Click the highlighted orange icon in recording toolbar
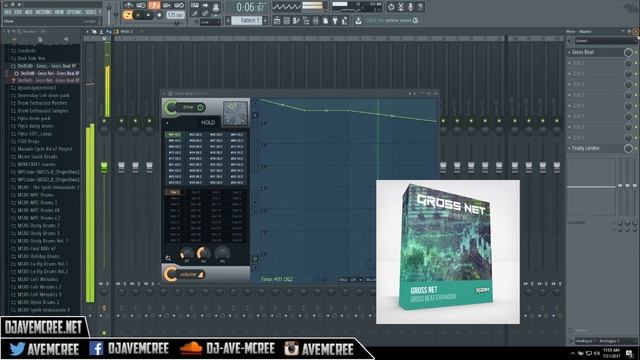The height and width of the screenshot is (360, 640). (x=154, y=5)
